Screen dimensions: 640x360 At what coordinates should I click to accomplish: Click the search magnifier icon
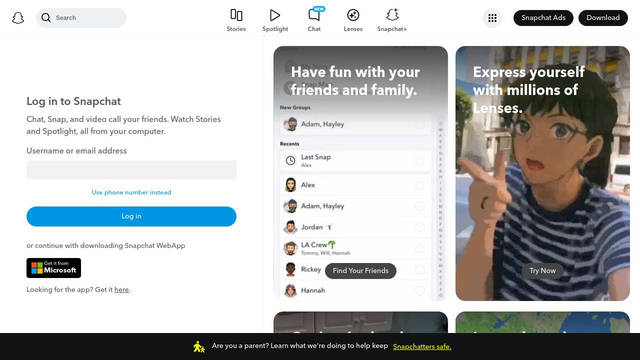click(46, 18)
